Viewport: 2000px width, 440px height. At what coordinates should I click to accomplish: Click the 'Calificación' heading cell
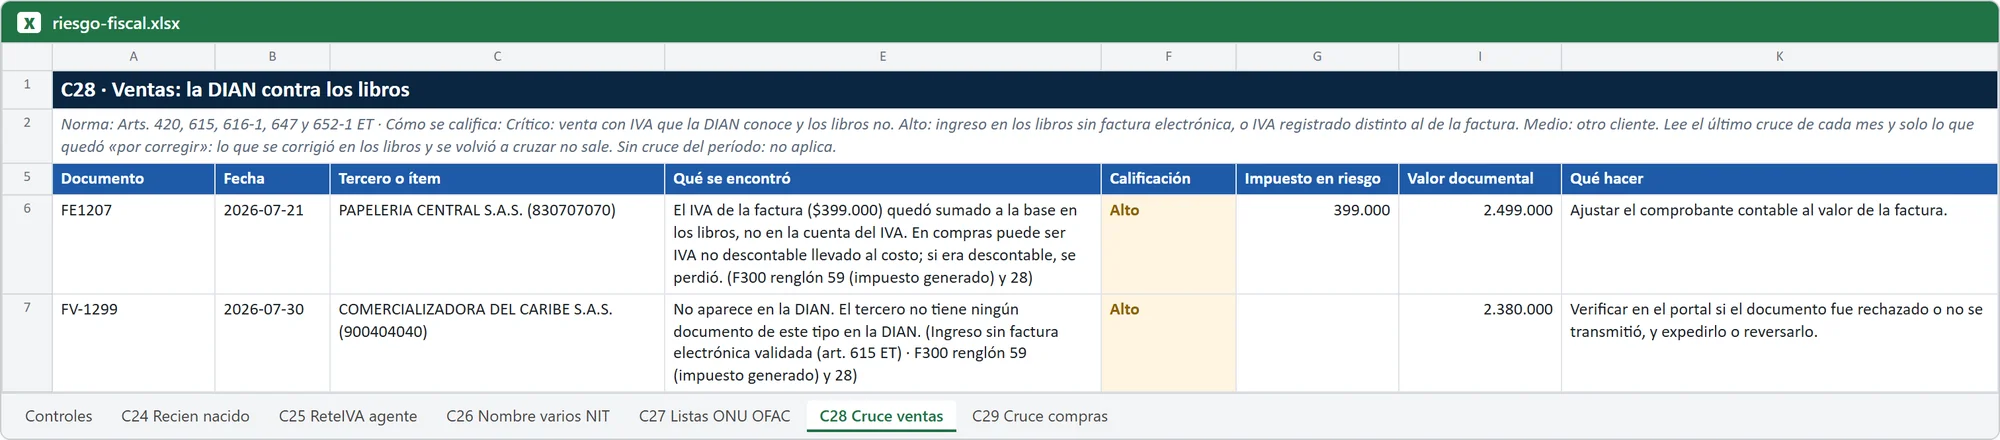[1168, 178]
